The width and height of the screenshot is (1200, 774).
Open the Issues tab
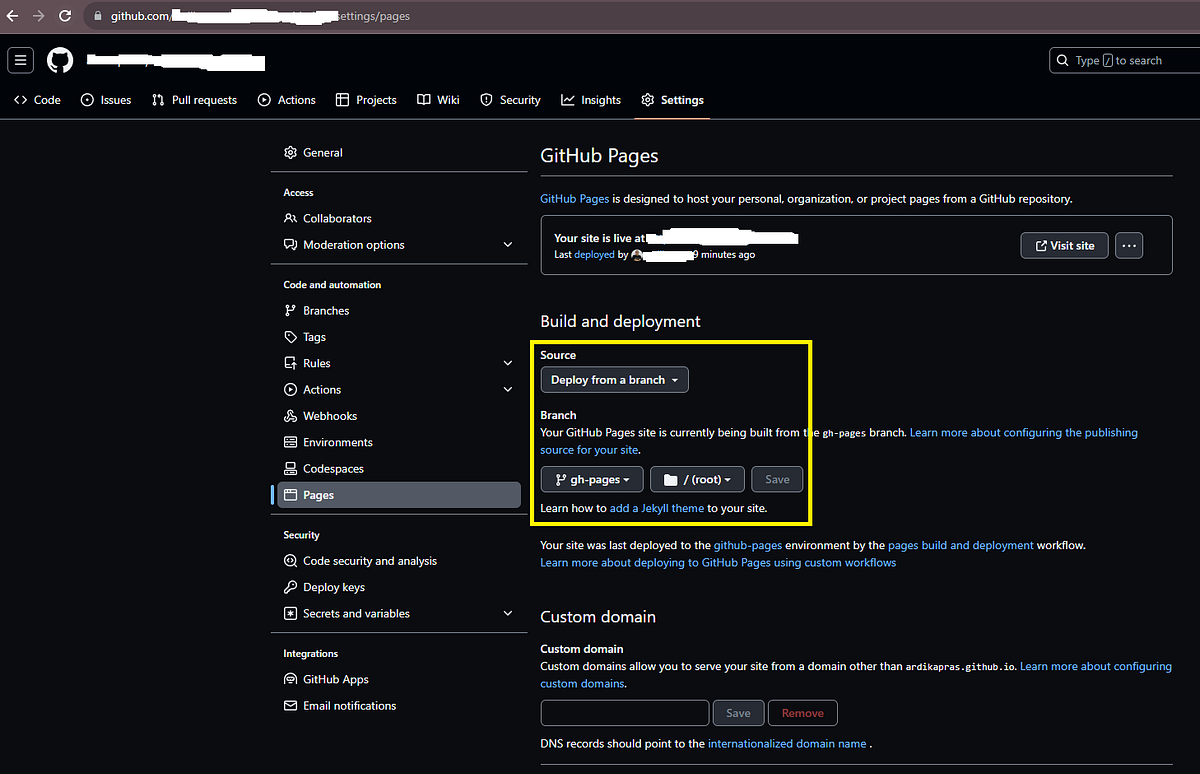tap(106, 100)
